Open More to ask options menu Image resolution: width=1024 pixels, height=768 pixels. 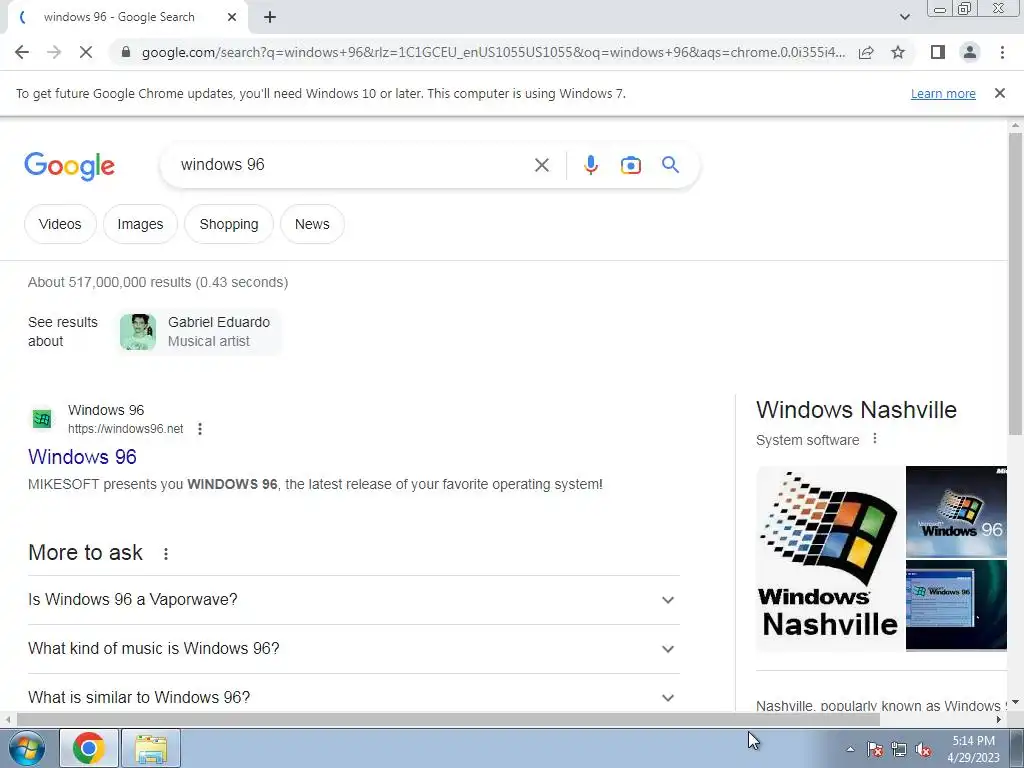pyautogui.click(x=166, y=554)
